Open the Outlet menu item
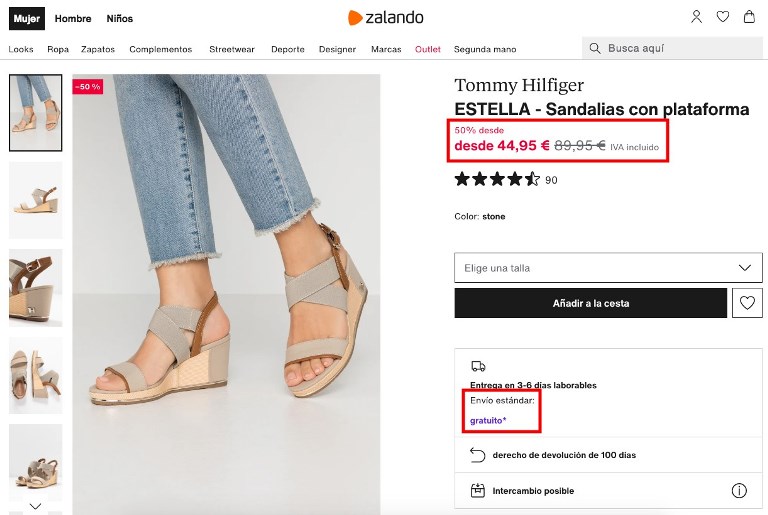This screenshot has height=515, width=768. tap(428, 49)
